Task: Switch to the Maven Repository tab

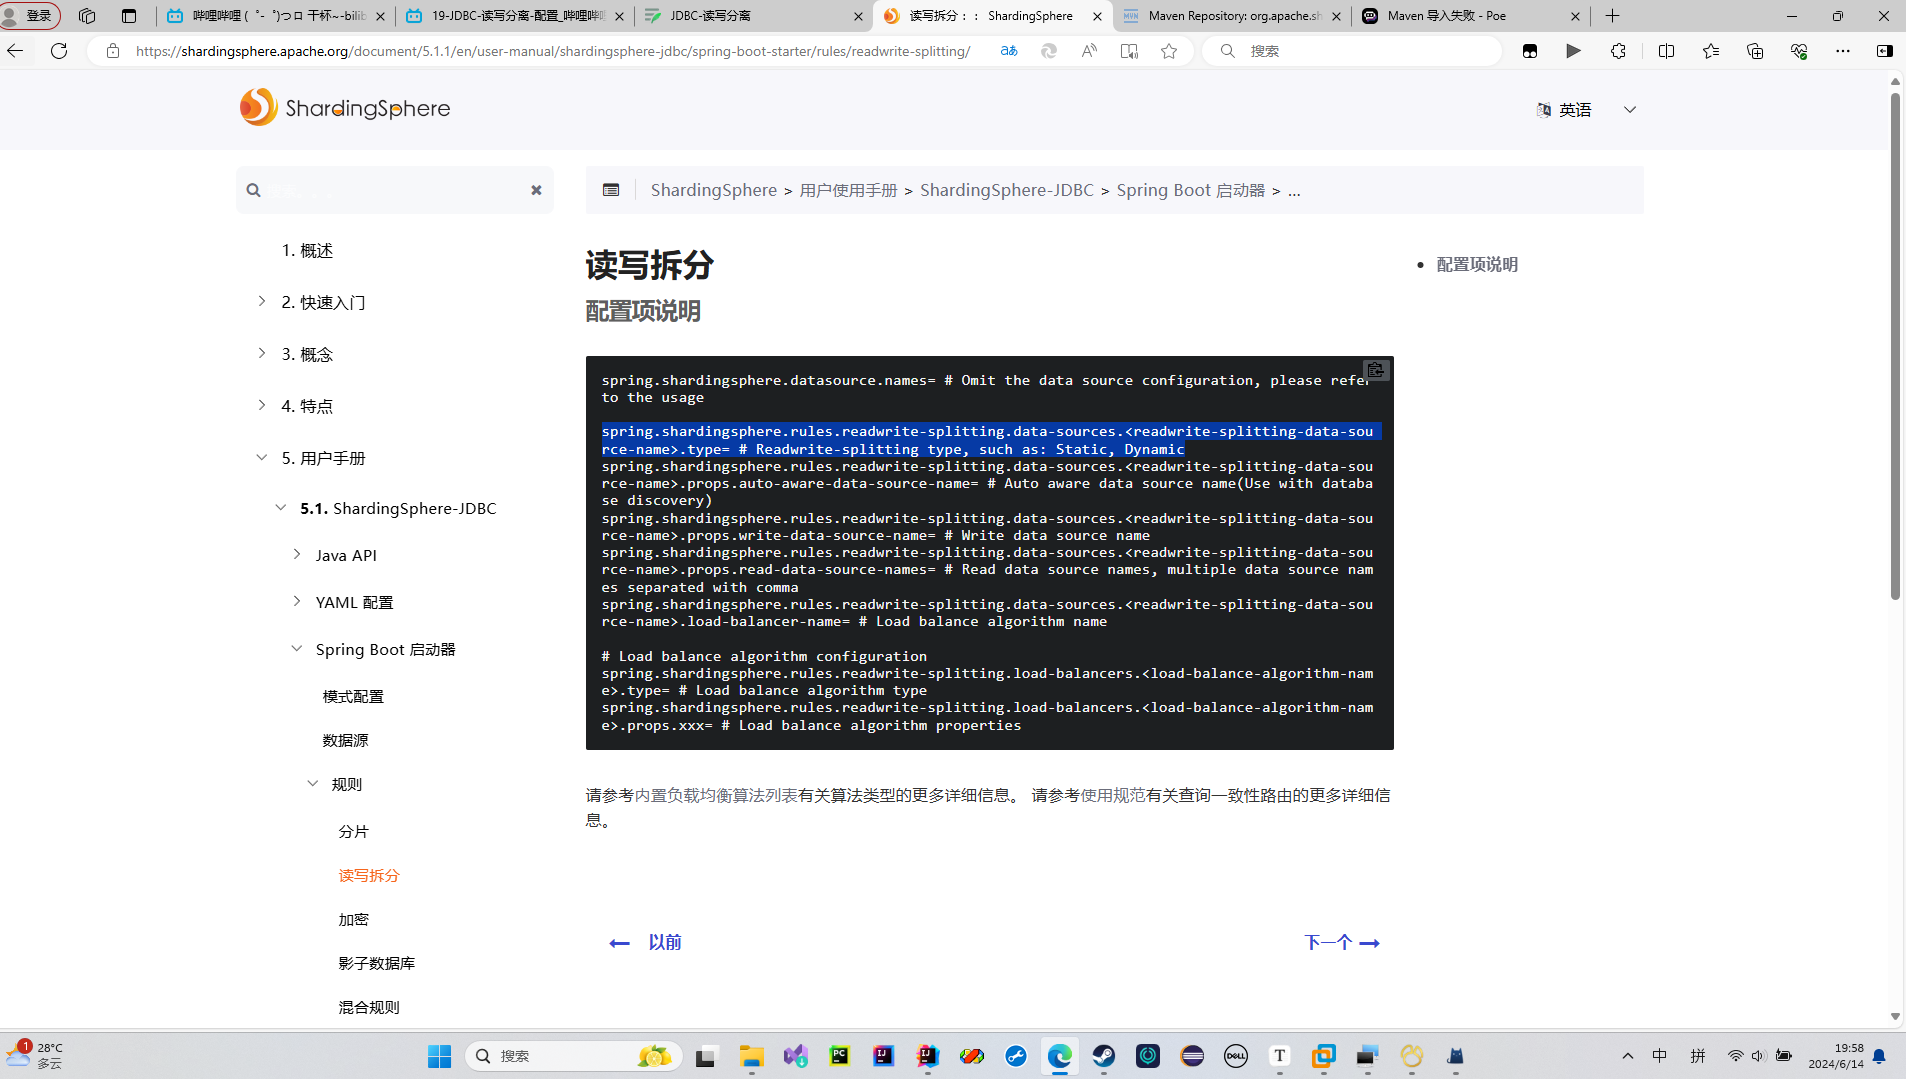Action: coord(1230,16)
